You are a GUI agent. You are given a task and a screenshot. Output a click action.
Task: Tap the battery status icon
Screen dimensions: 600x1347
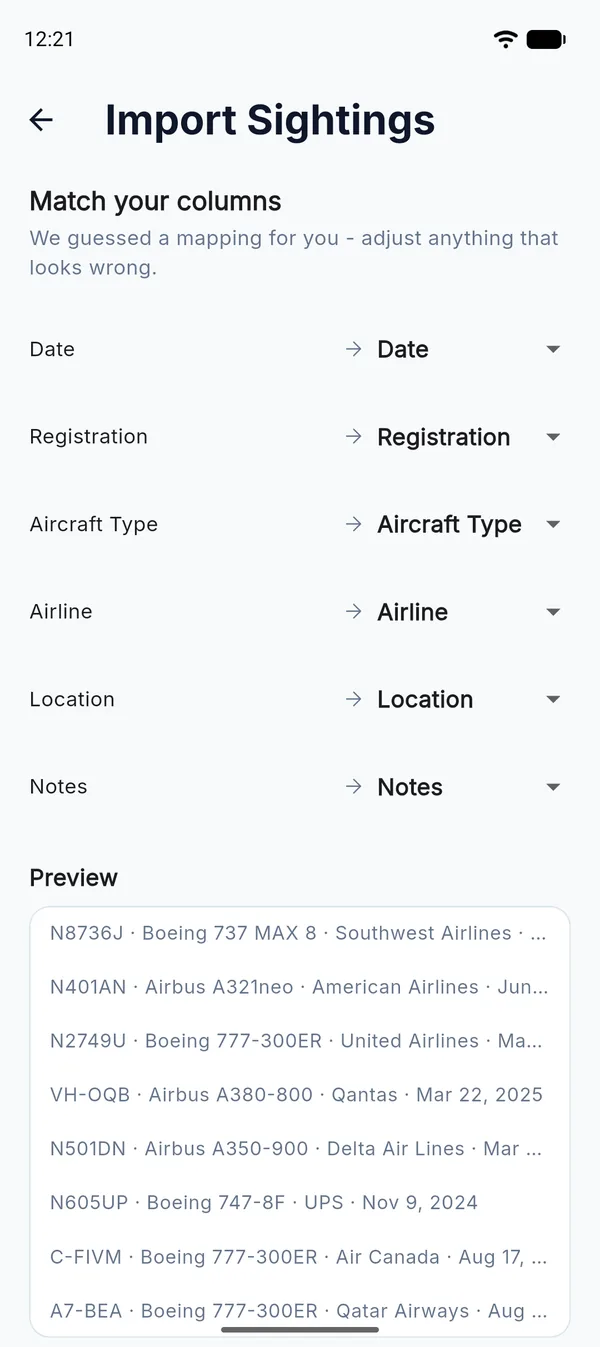pyautogui.click(x=546, y=39)
